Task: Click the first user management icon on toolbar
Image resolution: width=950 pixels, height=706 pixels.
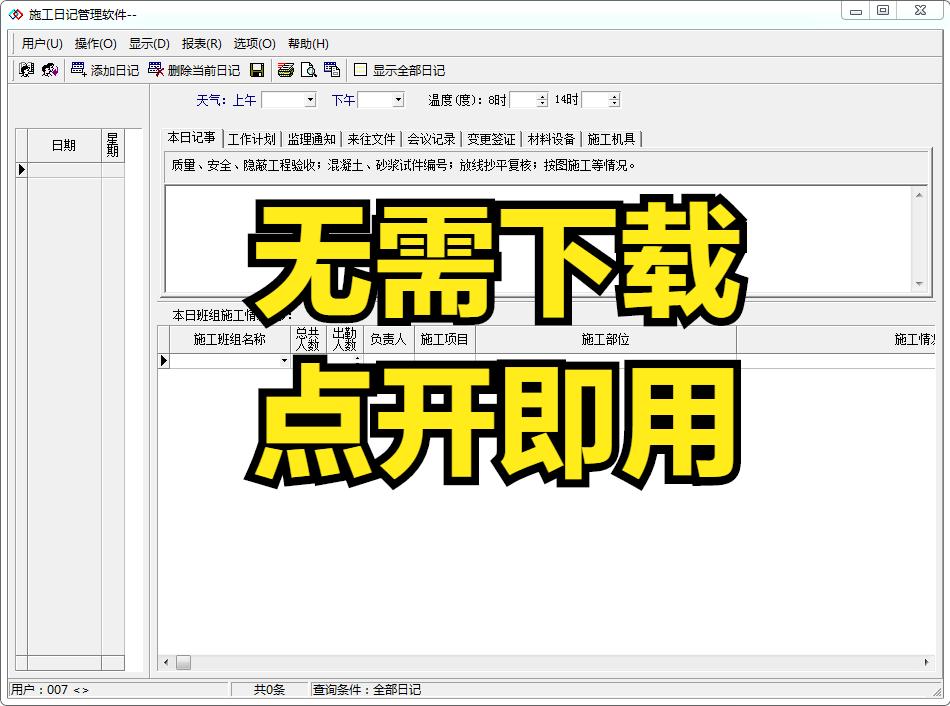Action: pyautogui.click(x=24, y=70)
